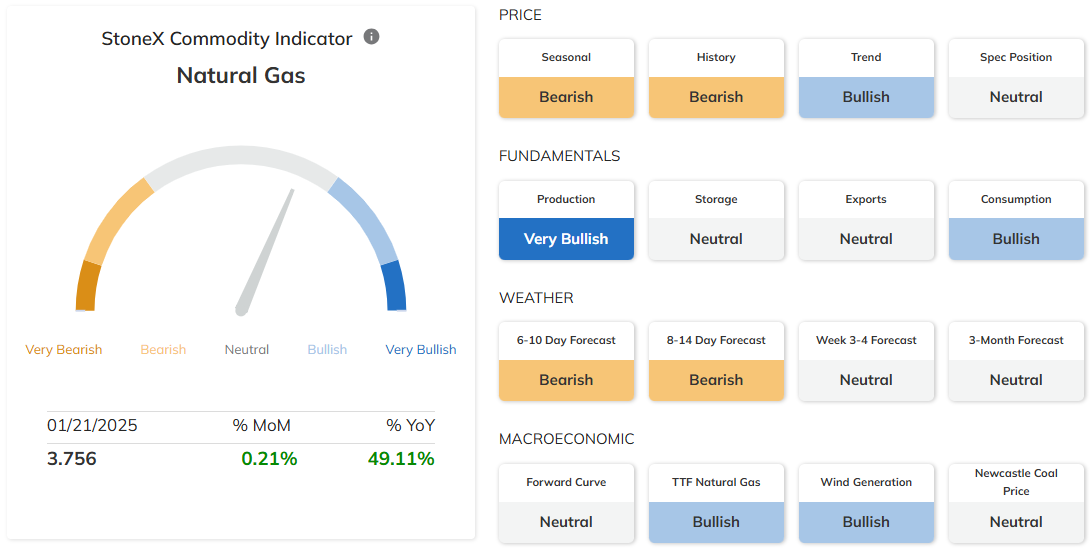
Task: Click the Bullish gauge legend label
Action: (x=327, y=349)
